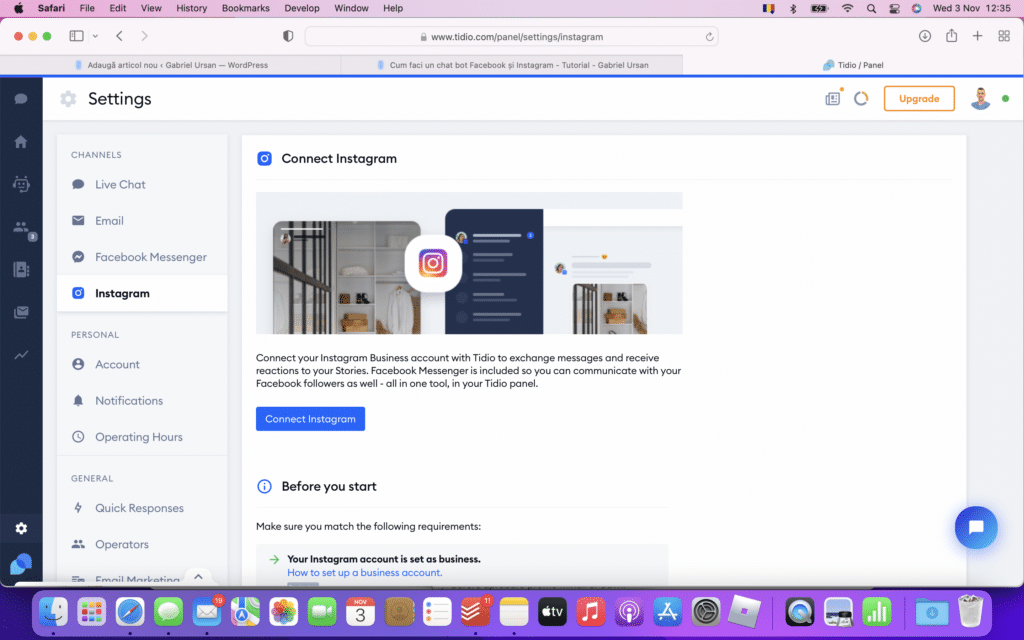Open the File menu
The height and width of the screenshot is (640, 1024).
(87, 8)
